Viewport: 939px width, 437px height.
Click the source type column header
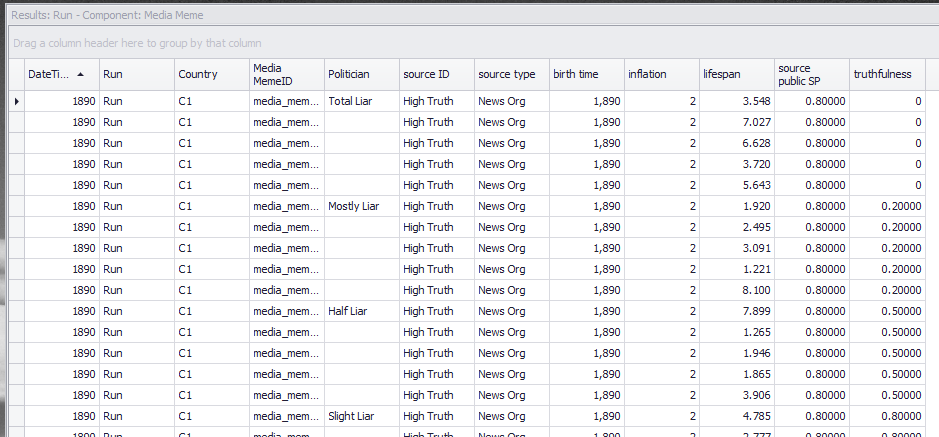tap(511, 74)
